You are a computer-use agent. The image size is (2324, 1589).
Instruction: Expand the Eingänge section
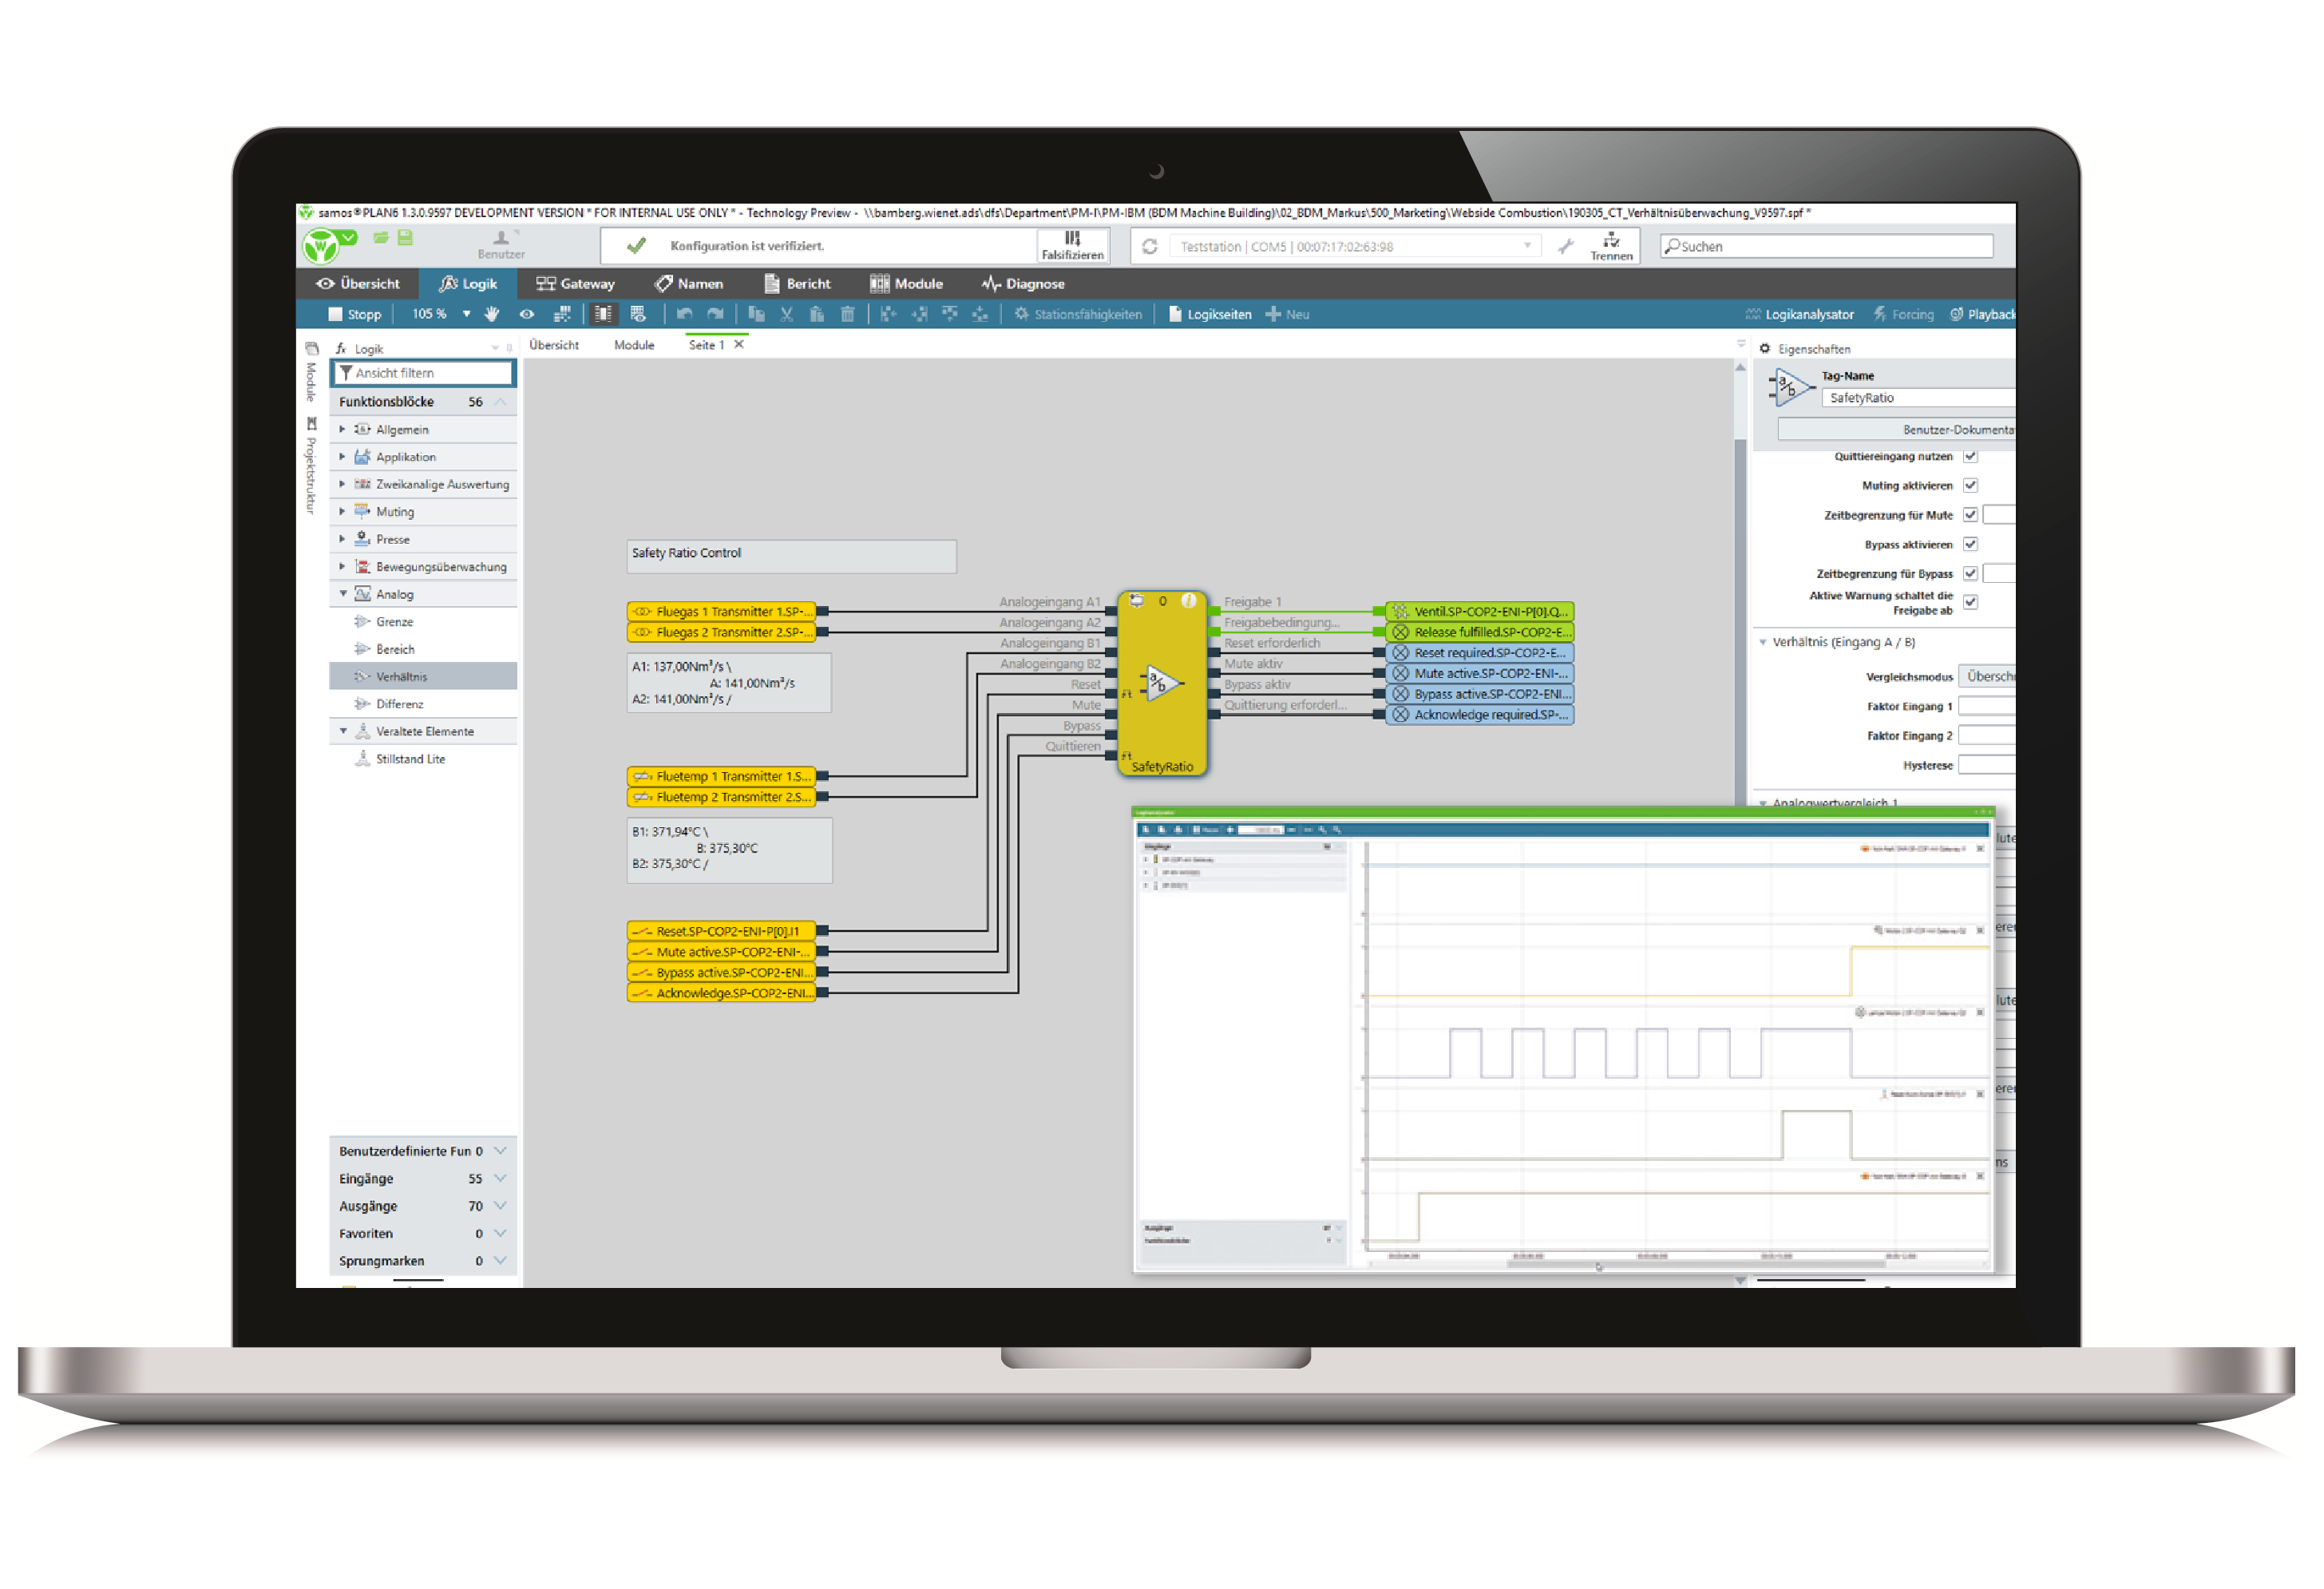[501, 1179]
